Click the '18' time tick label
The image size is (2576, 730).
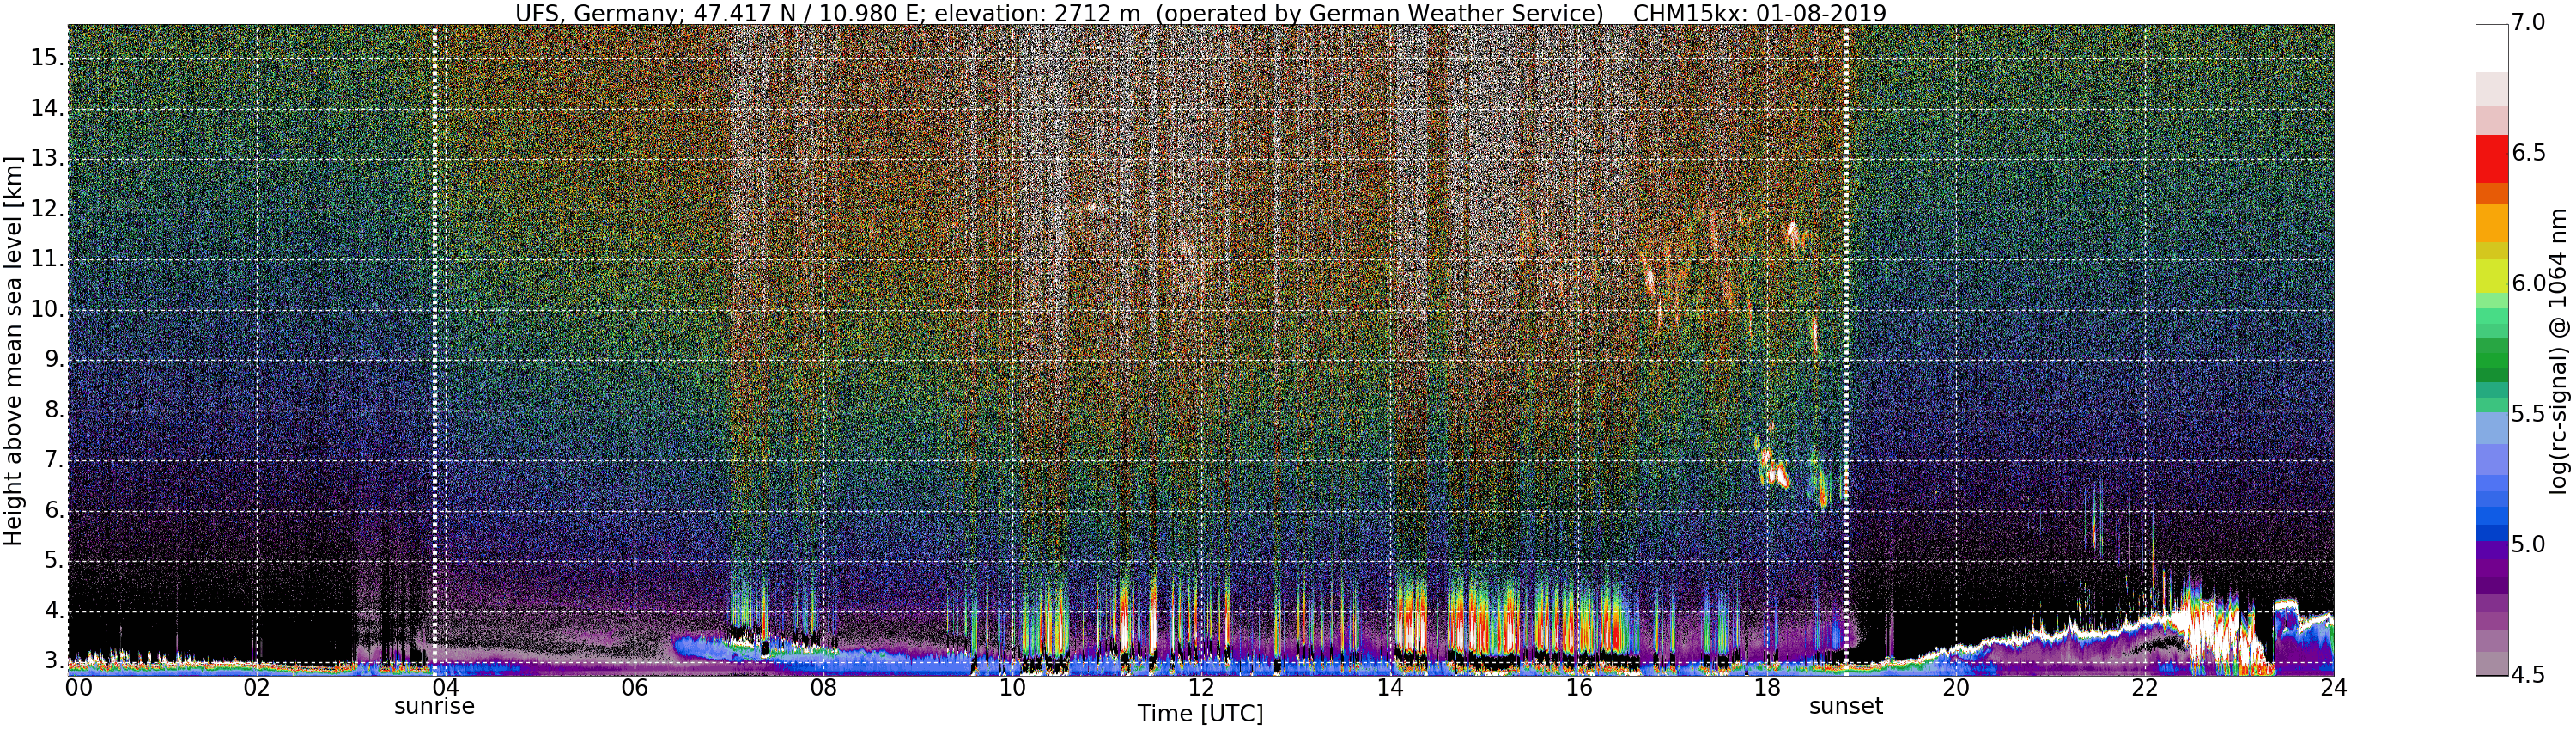[1767, 688]
